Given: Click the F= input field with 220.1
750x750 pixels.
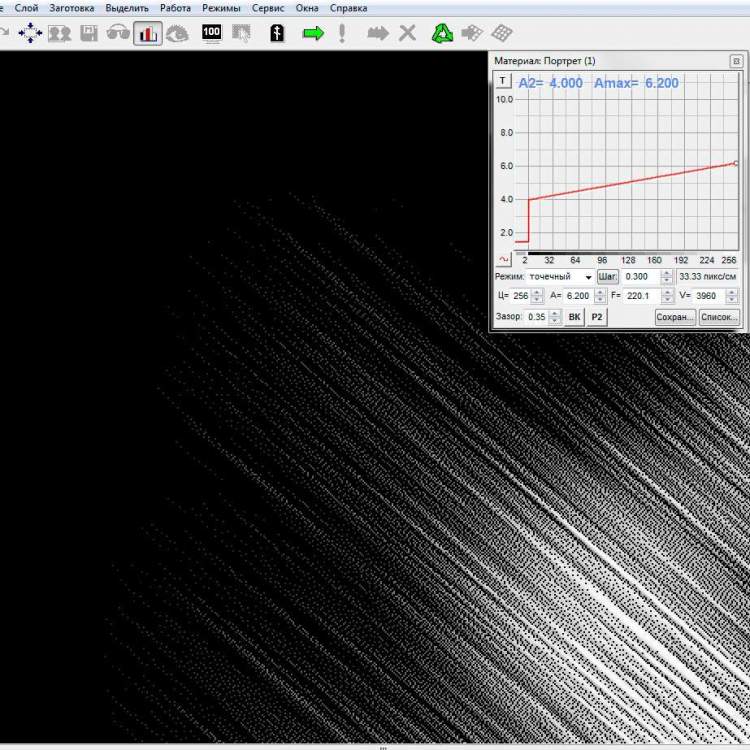Looking at the screenshot, I should point(638,296).
